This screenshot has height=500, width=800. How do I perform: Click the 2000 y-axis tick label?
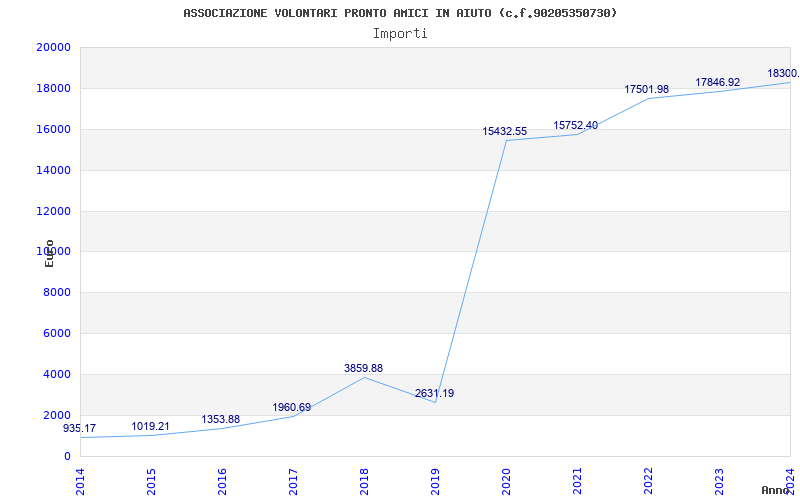[x=57, y=415]
